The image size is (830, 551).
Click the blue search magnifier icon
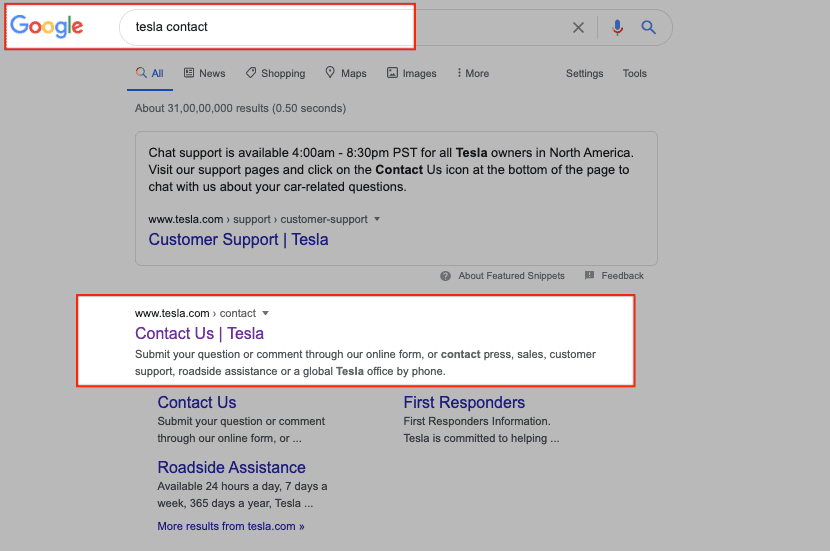coord(649,28)
